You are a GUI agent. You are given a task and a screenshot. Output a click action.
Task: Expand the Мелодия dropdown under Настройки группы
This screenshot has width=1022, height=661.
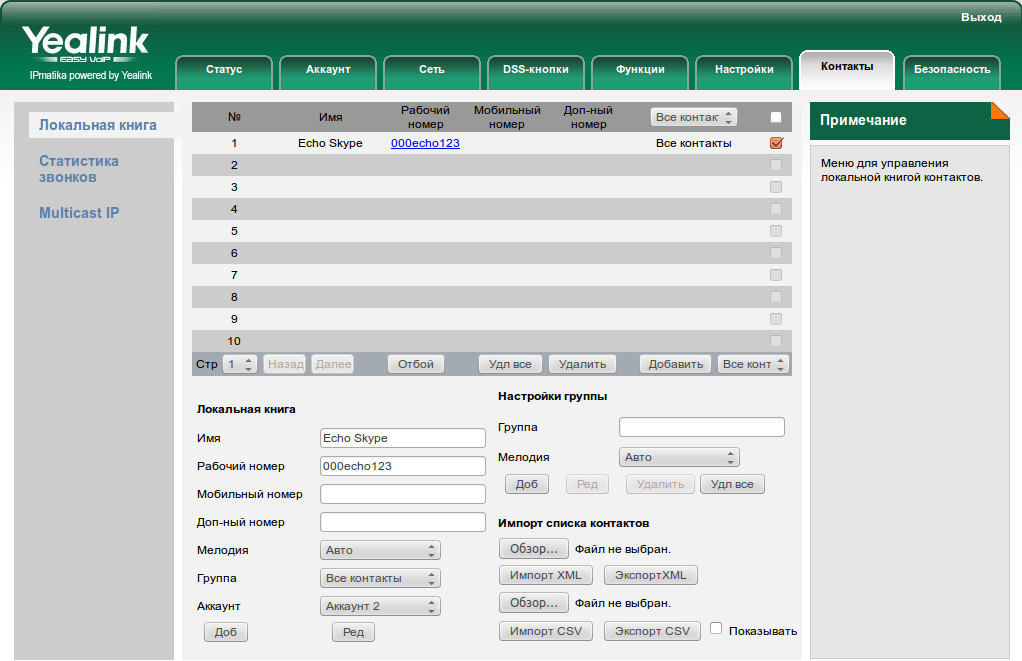[679, 457]
